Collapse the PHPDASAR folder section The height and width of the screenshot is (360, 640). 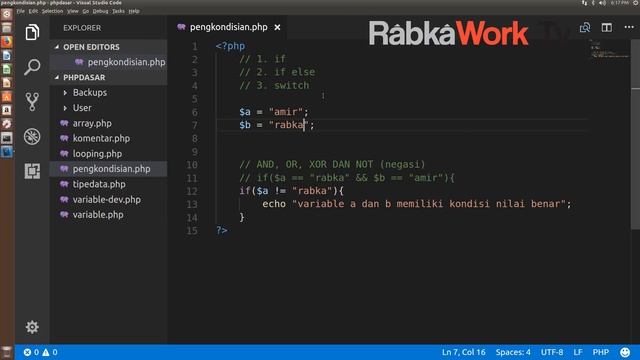pos(57,78)
